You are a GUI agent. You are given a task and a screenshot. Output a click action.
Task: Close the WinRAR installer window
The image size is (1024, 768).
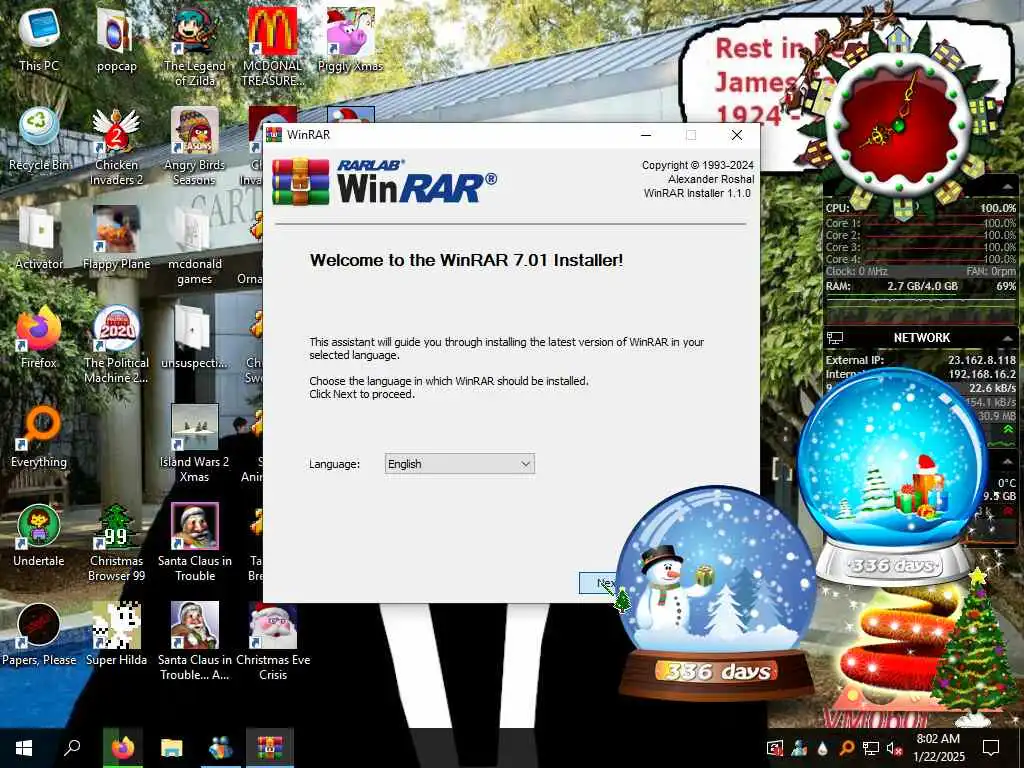(x=737, y=135)
